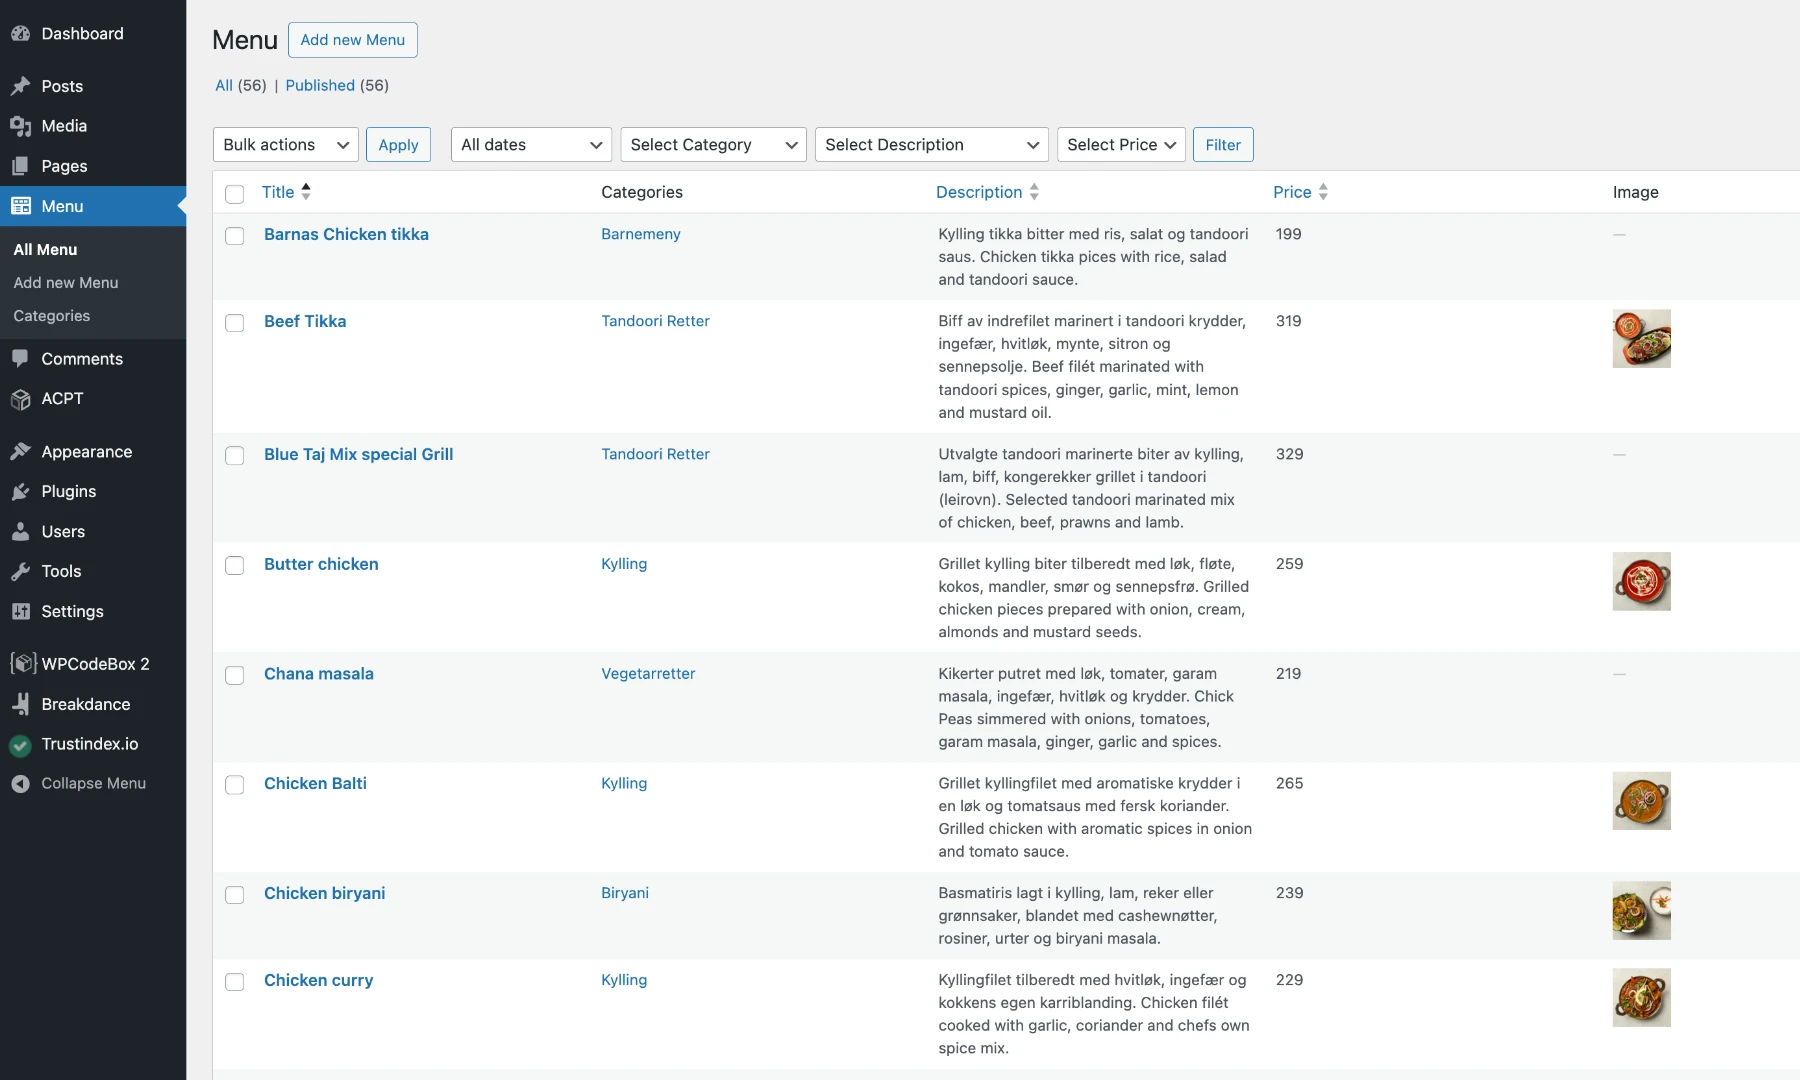The image size is (1800, 1080).
Task: Check the select-all checkbox in table header
Action: tap(235, 194)
